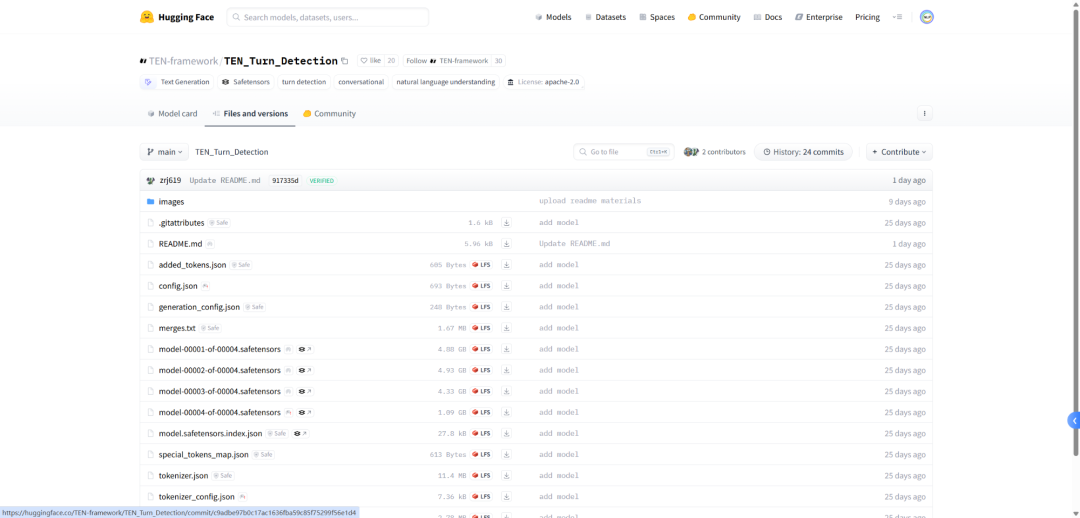Open commit hash 917335d
1080x518 pixels.
286,180
